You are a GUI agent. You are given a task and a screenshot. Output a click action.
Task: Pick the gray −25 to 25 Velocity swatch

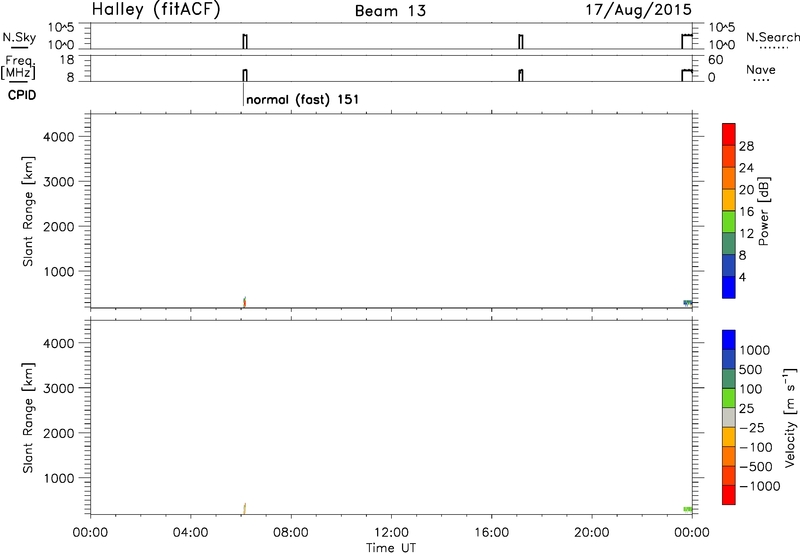click(x=729, y=417)
